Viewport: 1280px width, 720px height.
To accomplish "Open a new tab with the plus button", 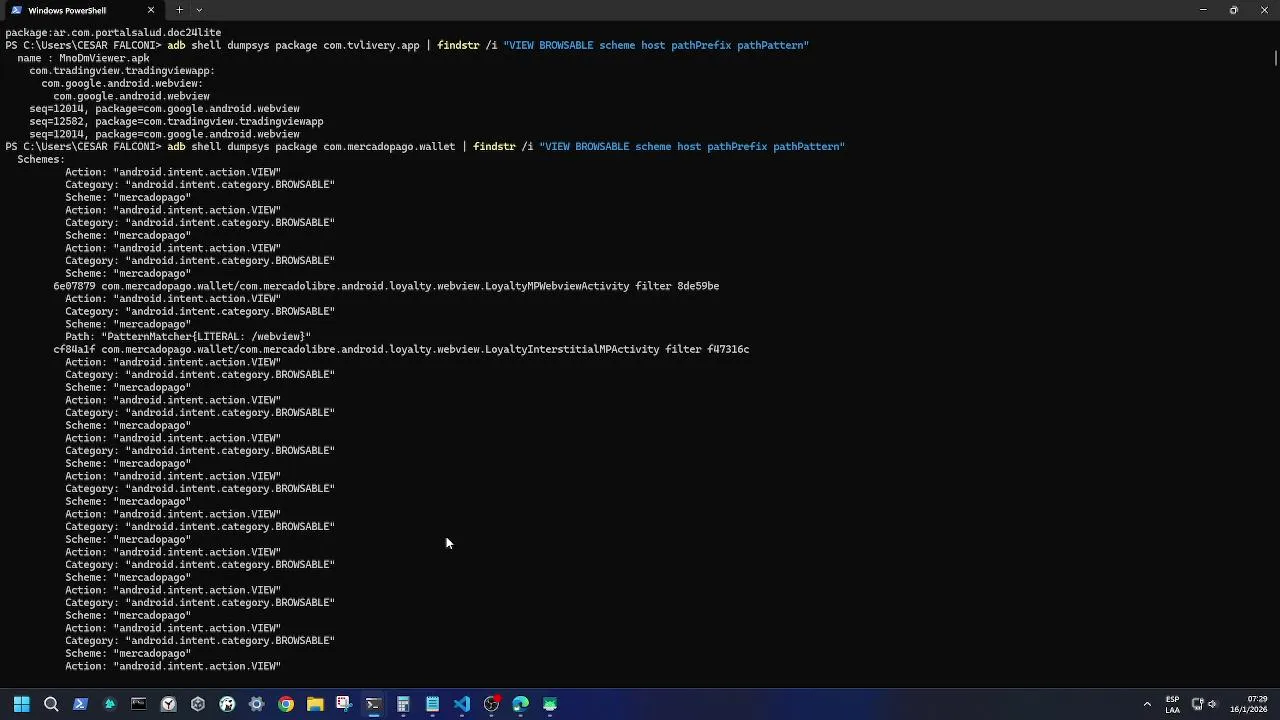I will [179, 10].
